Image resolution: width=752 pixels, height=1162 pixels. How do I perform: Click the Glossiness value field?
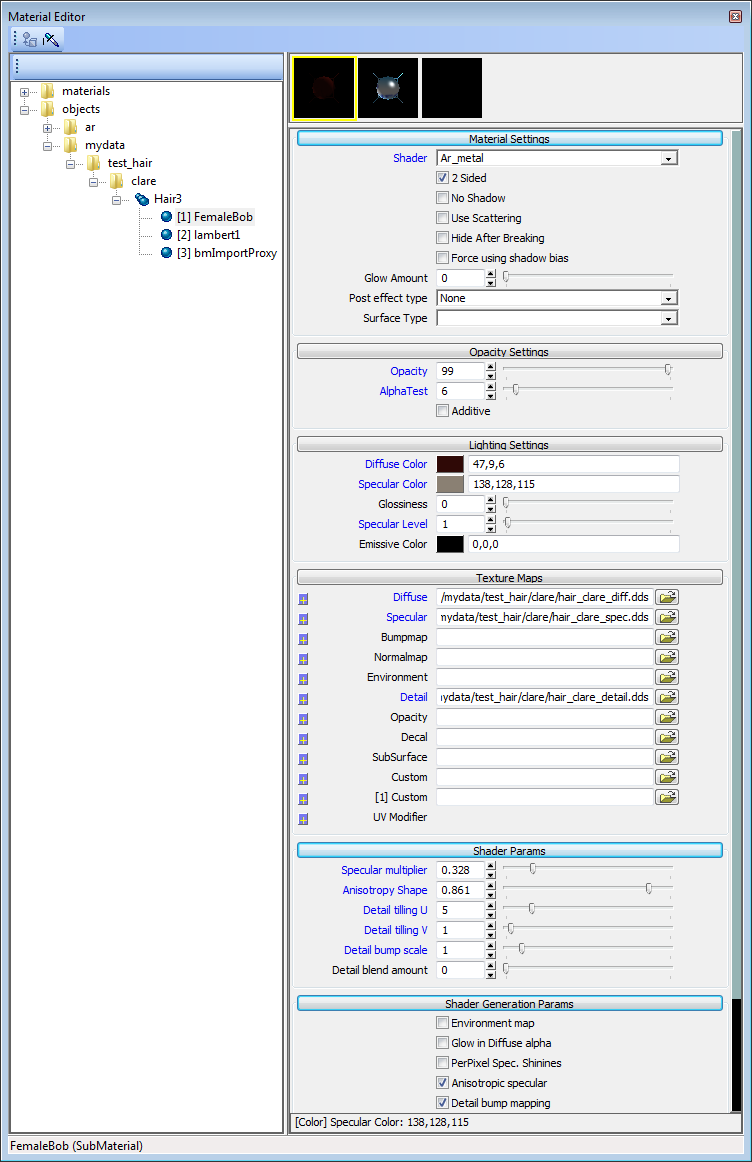click(460, 505)
